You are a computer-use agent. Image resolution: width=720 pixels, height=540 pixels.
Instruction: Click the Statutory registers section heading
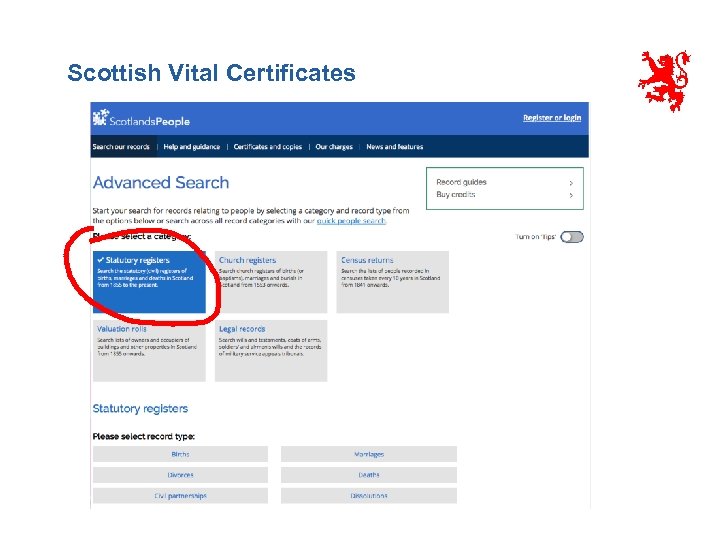point(140,409)
